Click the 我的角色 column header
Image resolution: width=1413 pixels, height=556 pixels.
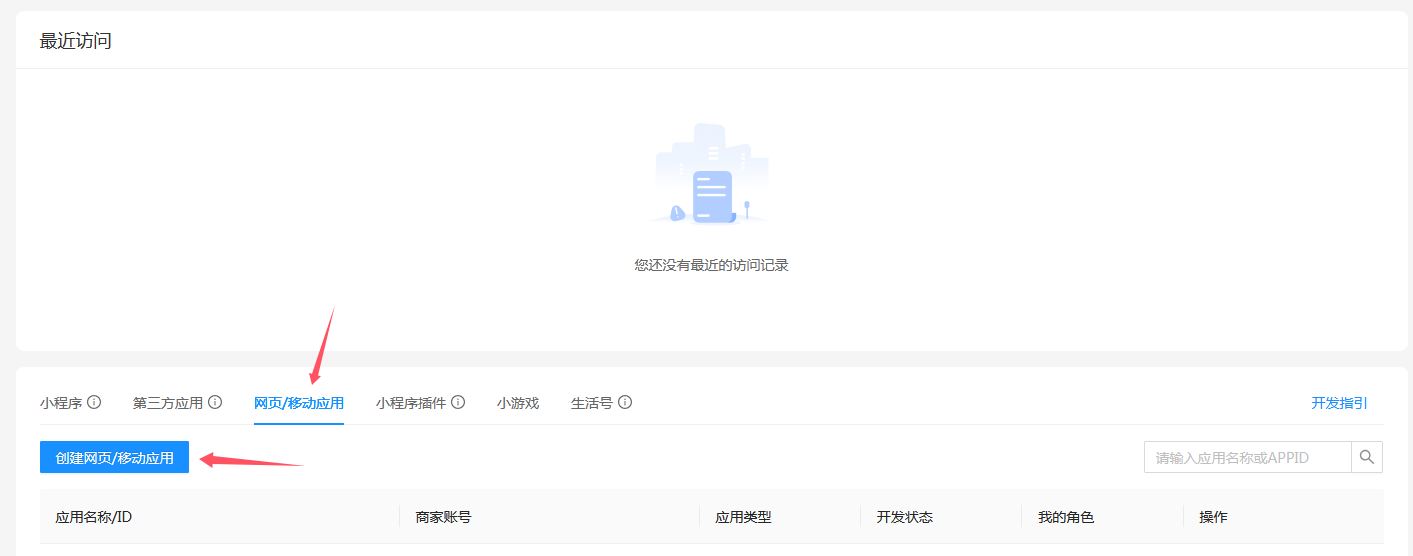tap(1066, 517)
